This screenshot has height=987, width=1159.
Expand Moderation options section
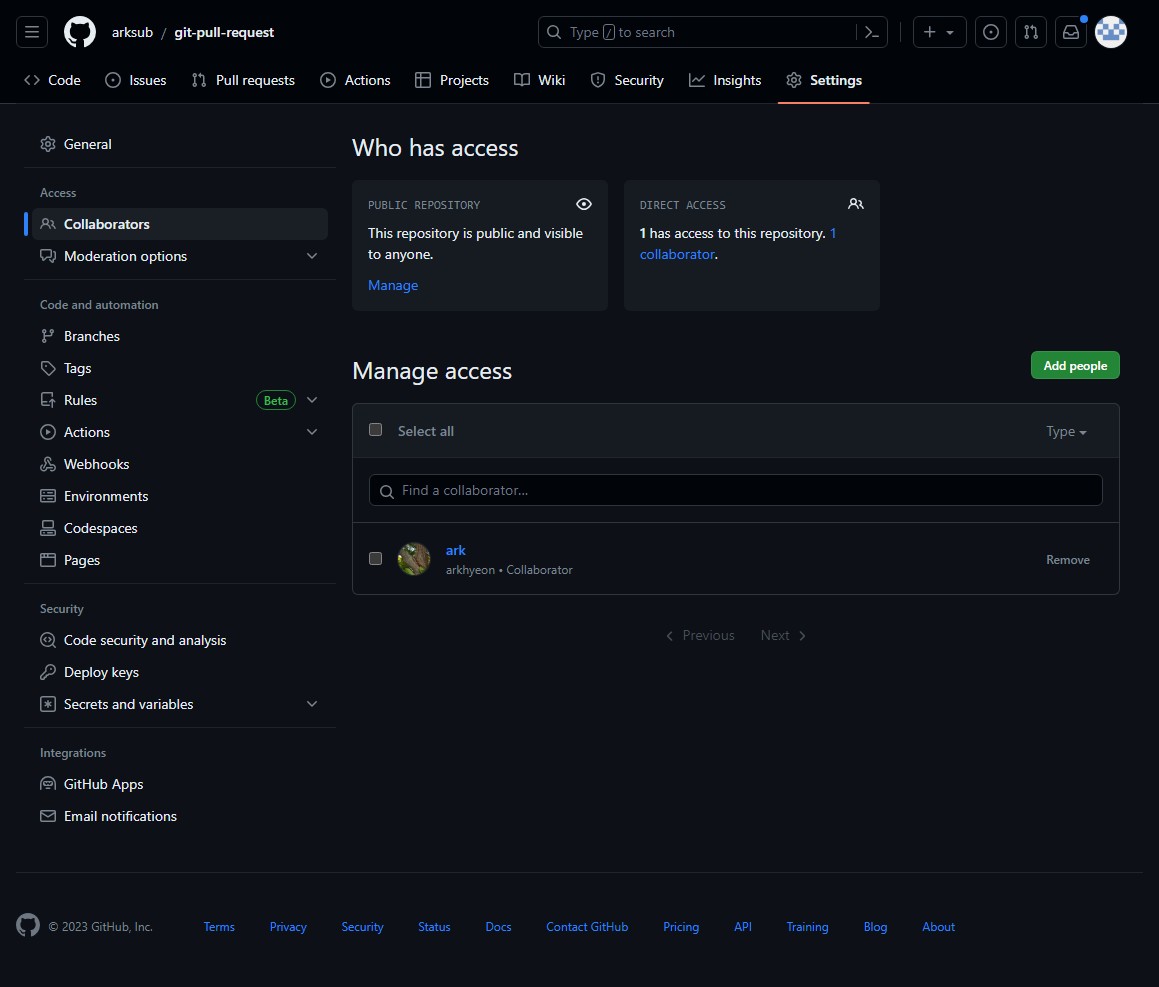(x=312, y=256)
